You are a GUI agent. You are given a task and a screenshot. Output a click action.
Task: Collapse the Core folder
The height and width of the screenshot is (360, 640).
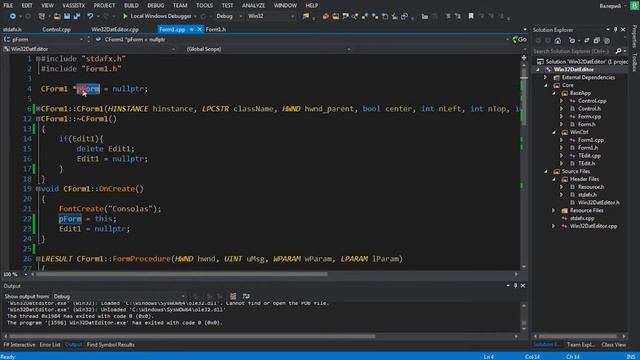point(545,85)
